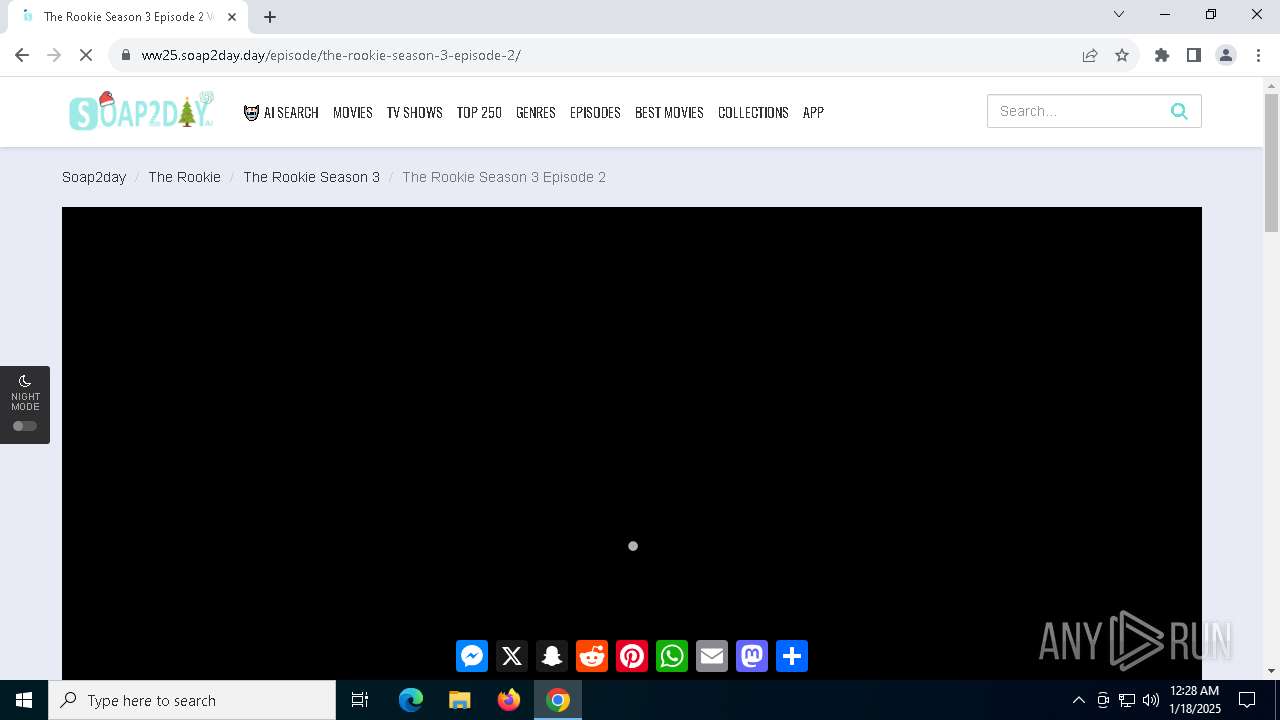Open the browser share page icon
This screenshot has height=720, width=1280.
coord(1090,55)
